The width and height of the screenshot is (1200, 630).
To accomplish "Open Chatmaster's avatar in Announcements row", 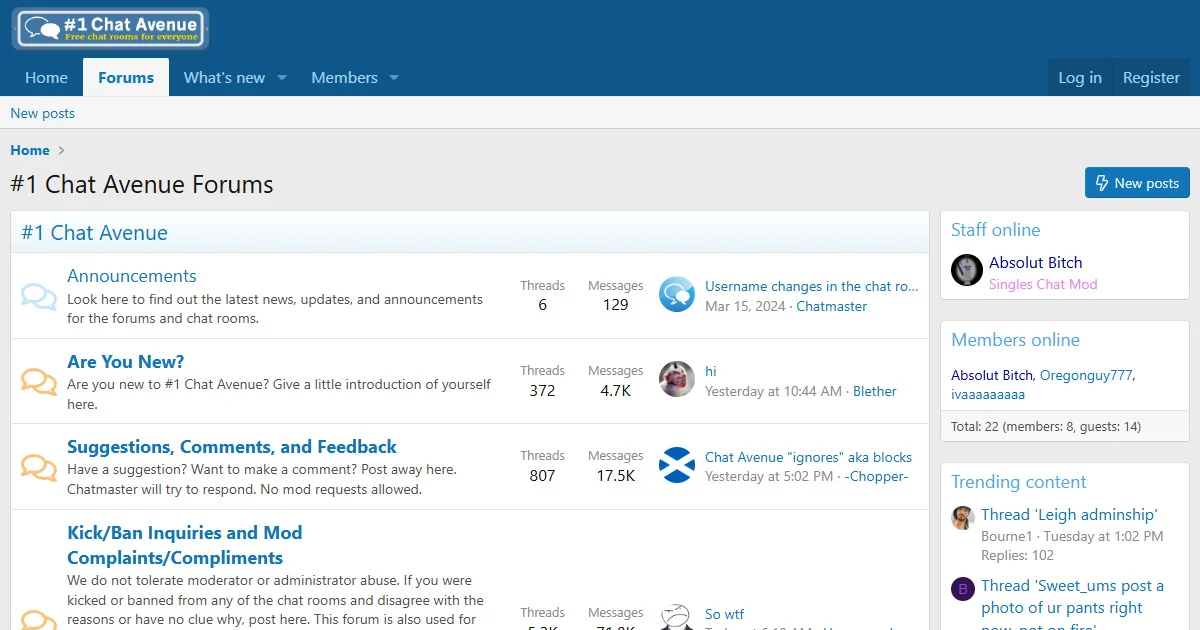I will 677,295.
